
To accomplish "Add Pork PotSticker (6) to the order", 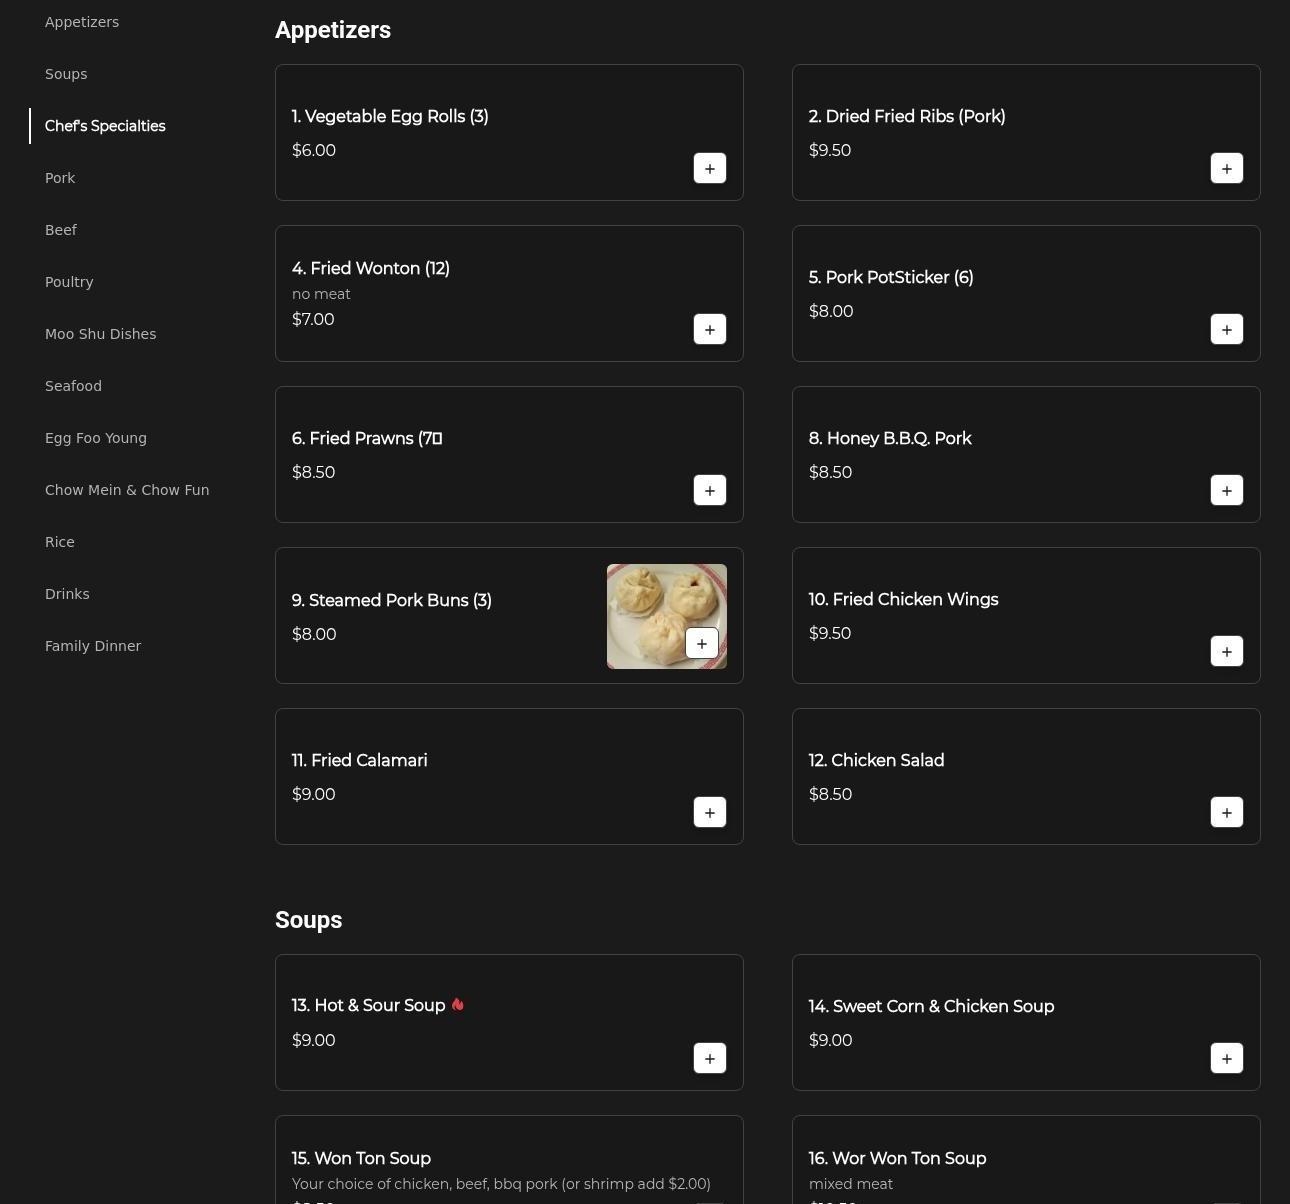I will 1227,329.
